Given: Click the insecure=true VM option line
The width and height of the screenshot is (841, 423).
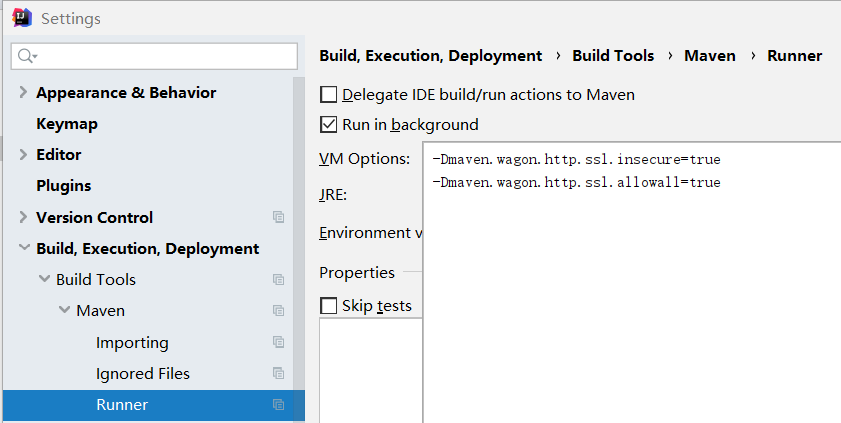Looking at the screenshot, I should pyautogui.click(x=577, y=159).
